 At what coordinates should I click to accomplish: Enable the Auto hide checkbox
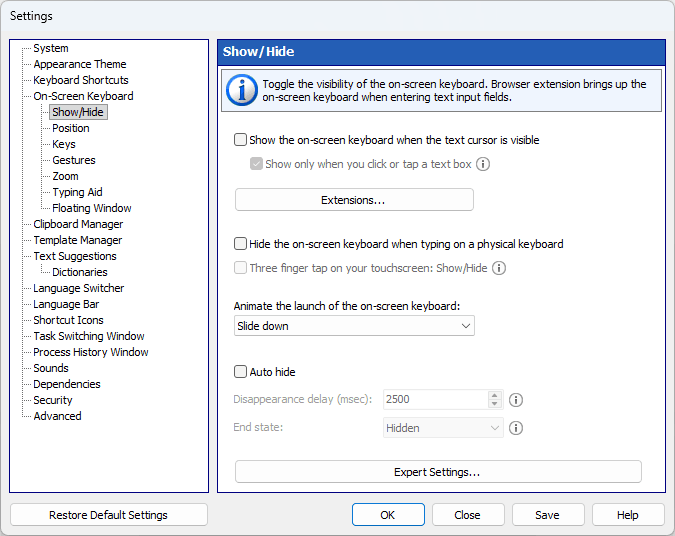coord(240,372)
